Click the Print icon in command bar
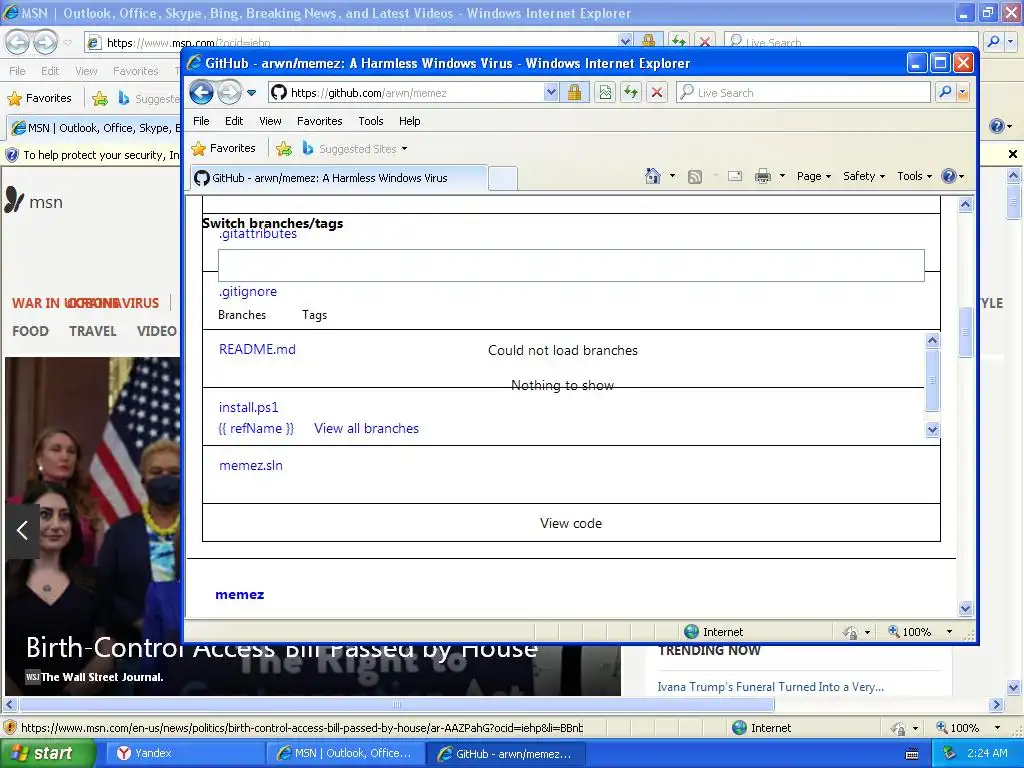This screenshot has width=1024, height=768. pyautogui.click(x=763, y=176)
